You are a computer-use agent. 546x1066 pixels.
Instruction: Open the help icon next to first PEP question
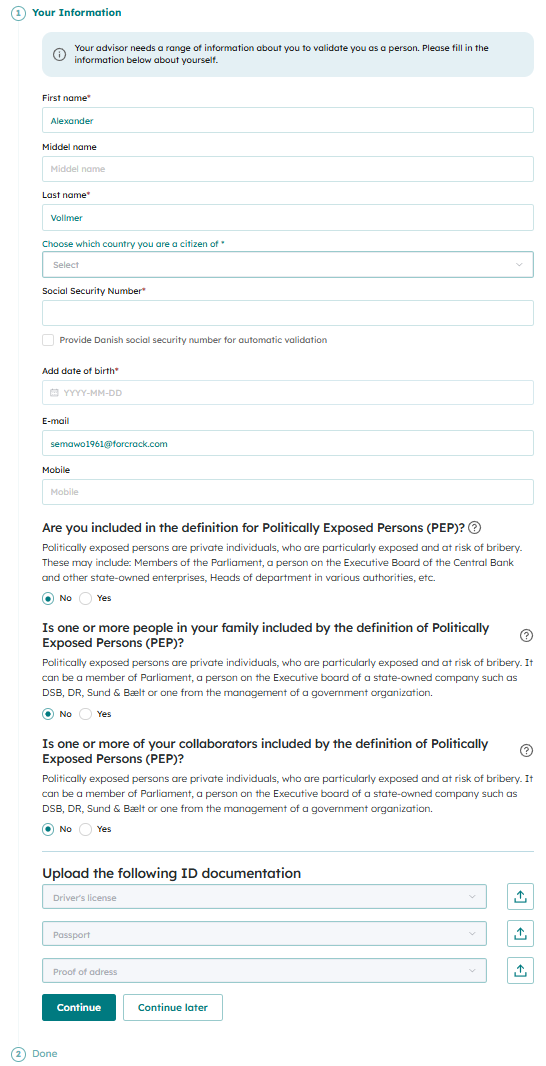coord(475,528)
